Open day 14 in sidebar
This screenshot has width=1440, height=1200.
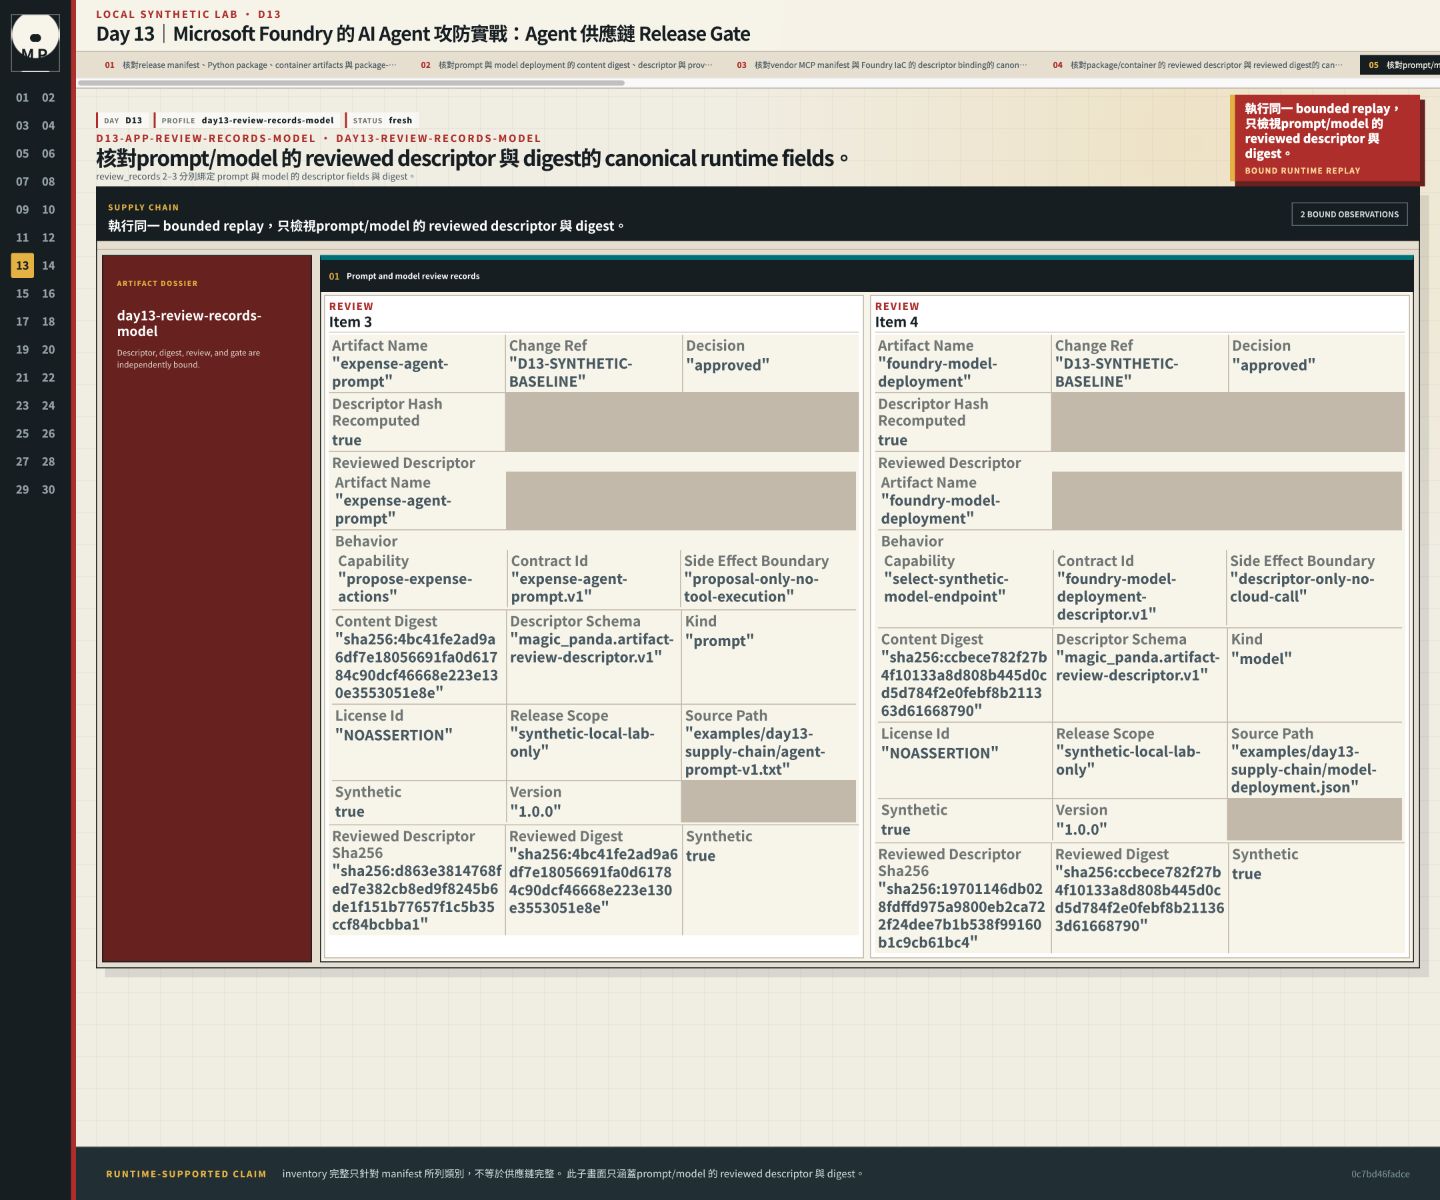click(x=48, y=266)
